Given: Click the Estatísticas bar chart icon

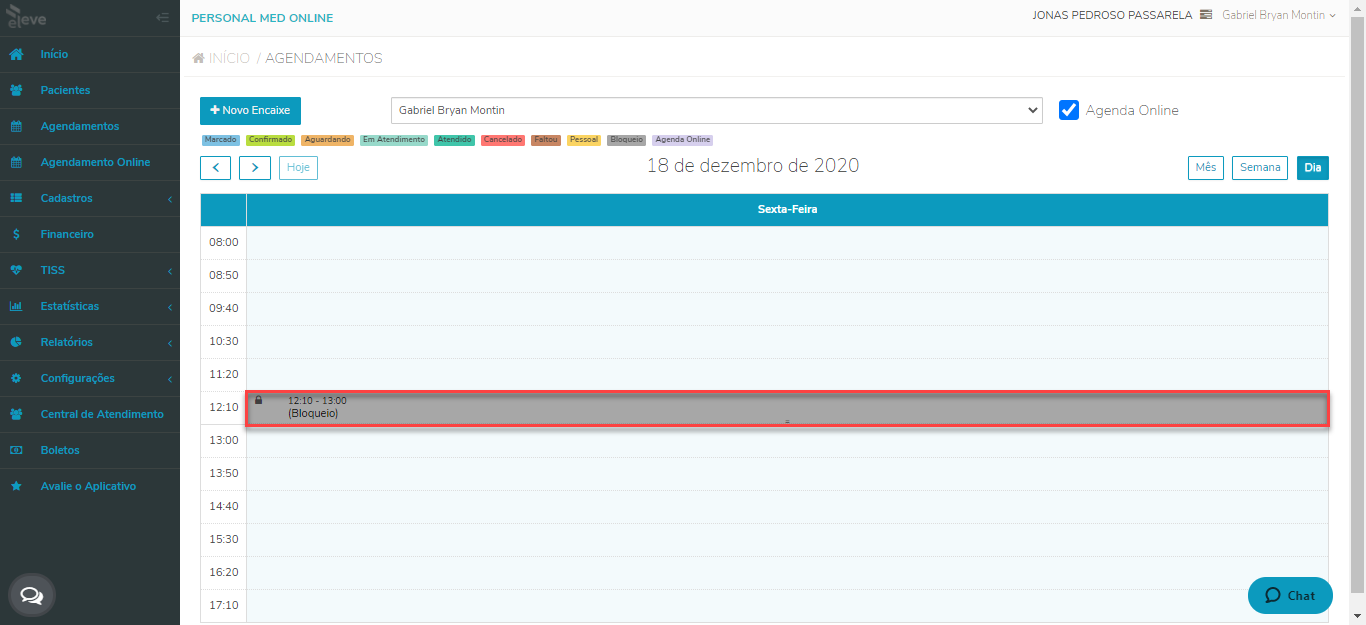Looking at the screenshot, I should (x=16, y=306).
